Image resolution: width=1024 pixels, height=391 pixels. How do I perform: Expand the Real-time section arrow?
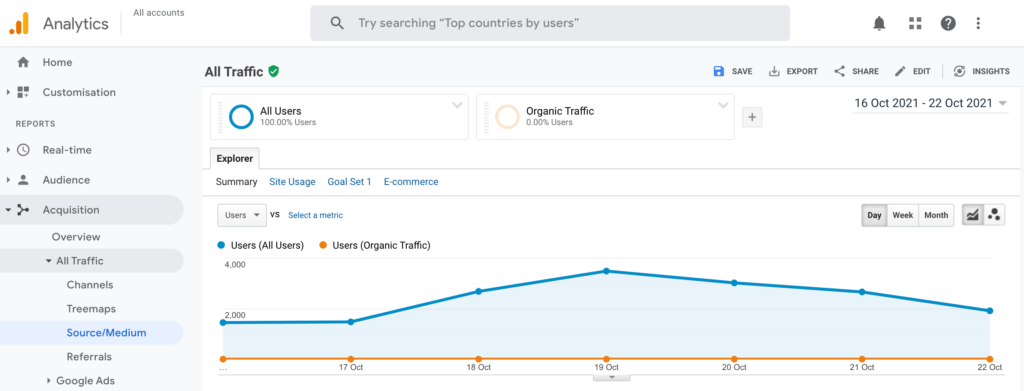click(x=8, y=150)
